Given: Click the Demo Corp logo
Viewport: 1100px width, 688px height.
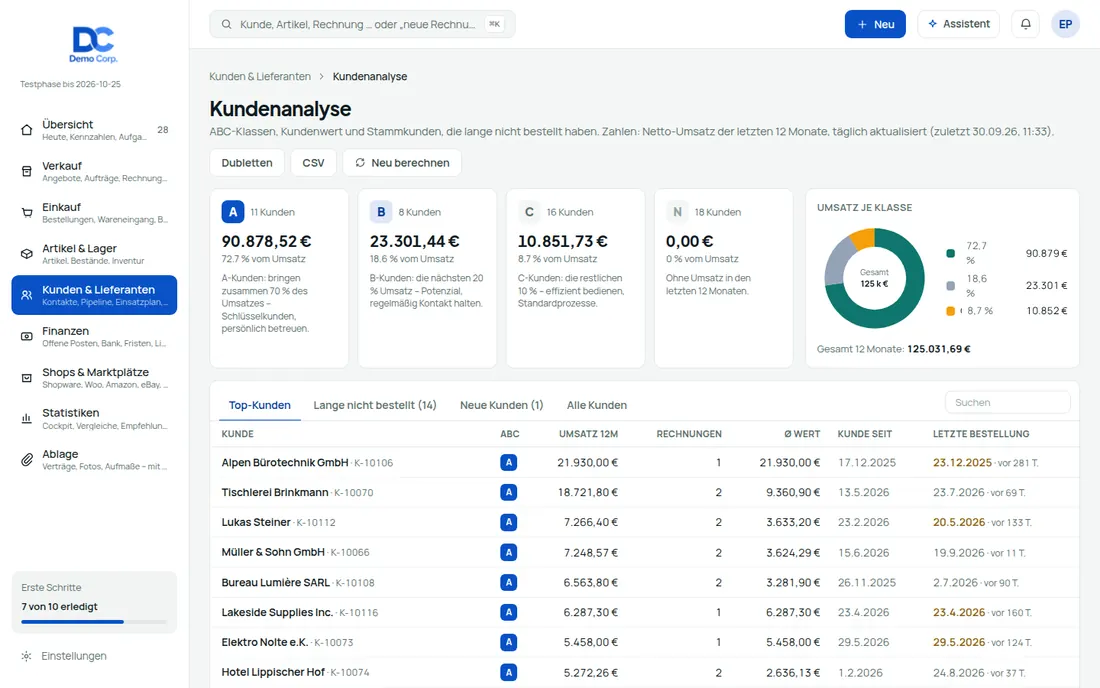Looking at the screenshot, I should (93, 45).
